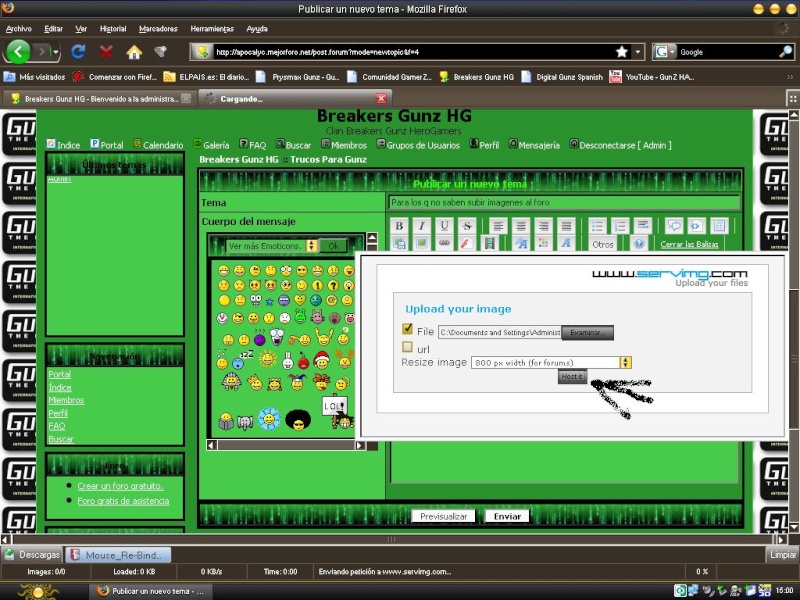The image size is (800, 600).
Task: Insert a Flash file
Action: point(467,243)
